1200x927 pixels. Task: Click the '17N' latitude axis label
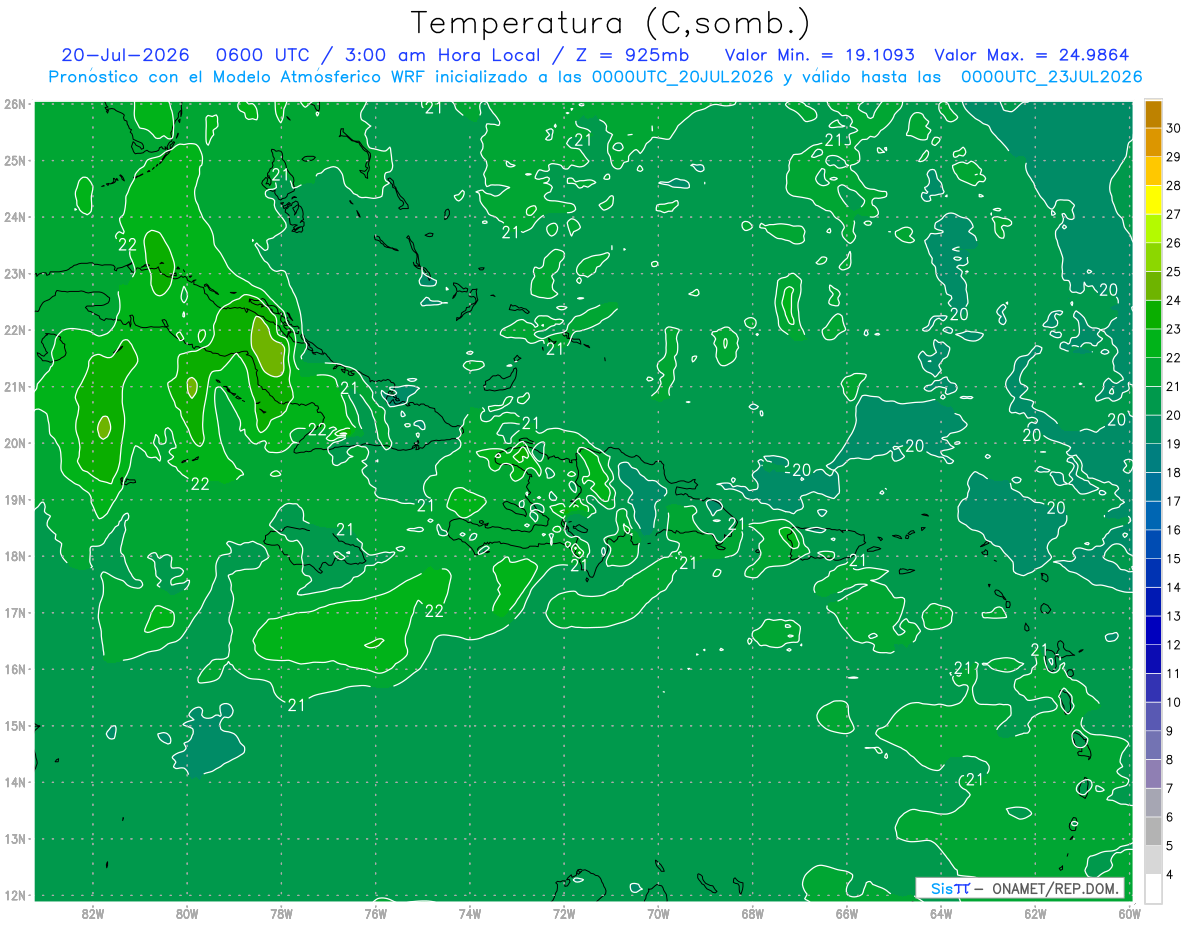coord(15,612)
